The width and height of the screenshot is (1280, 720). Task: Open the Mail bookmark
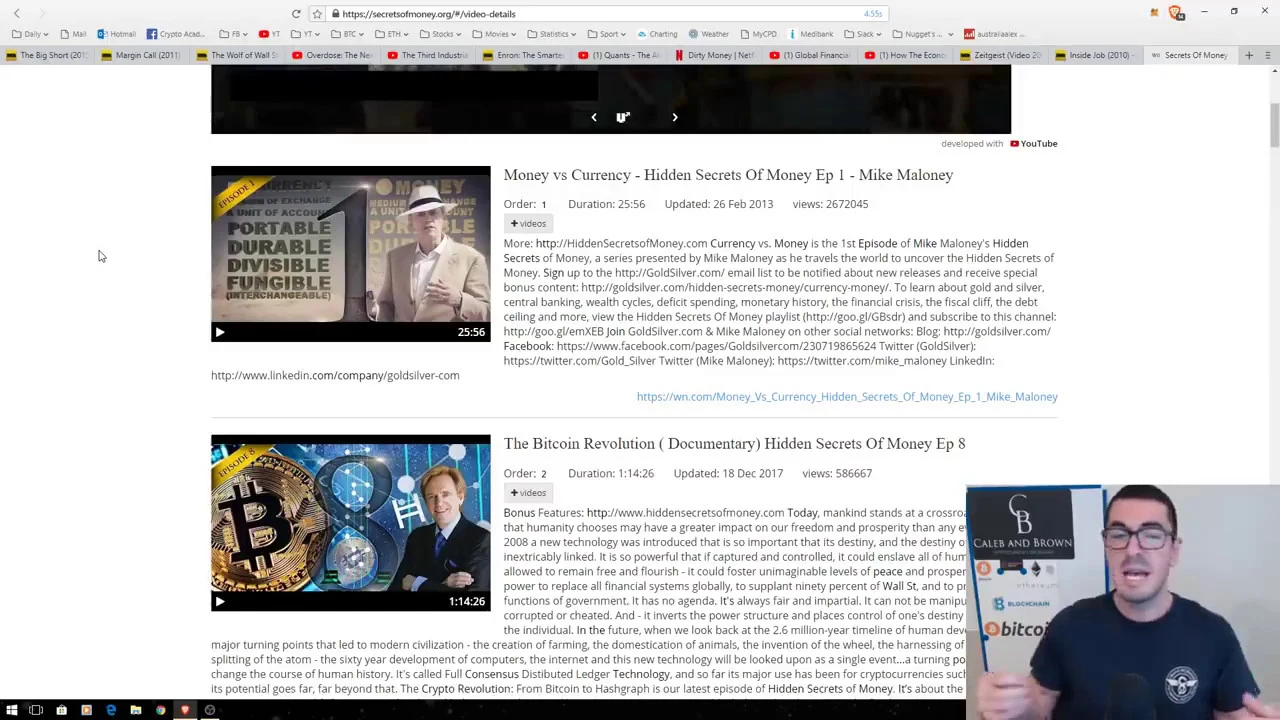click(72, 34)
